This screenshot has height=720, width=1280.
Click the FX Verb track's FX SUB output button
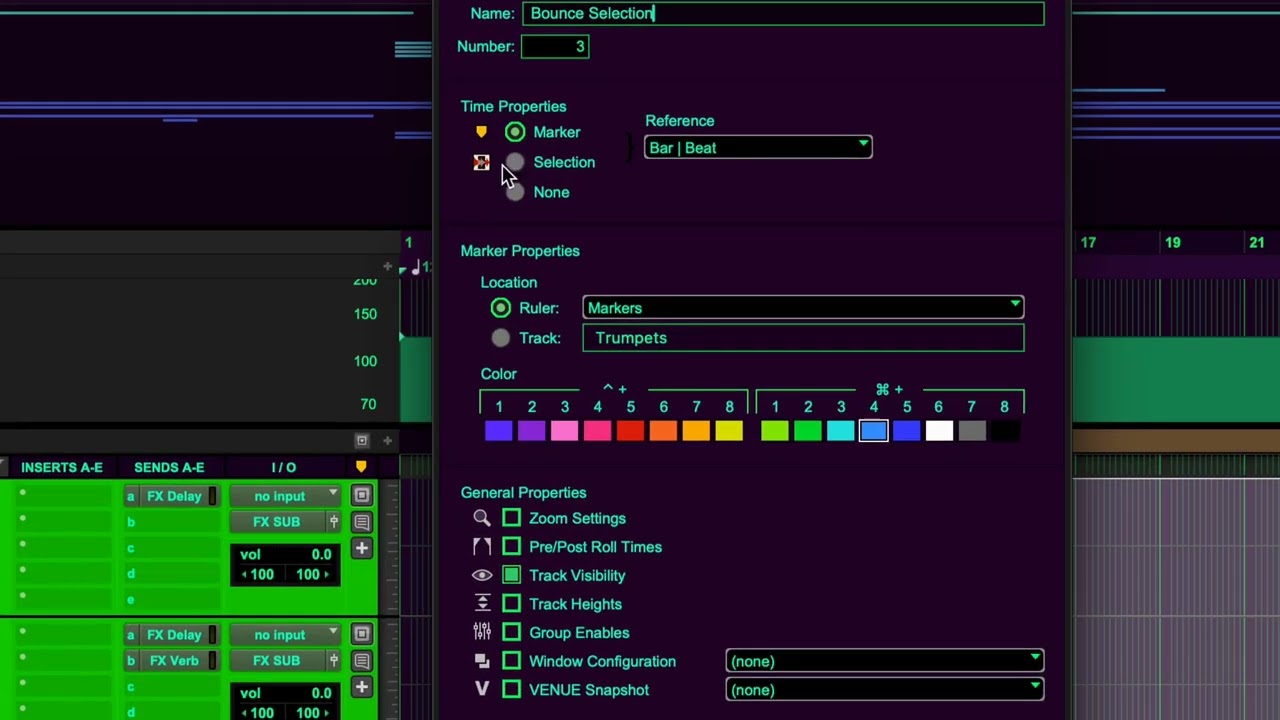[277, 661]
